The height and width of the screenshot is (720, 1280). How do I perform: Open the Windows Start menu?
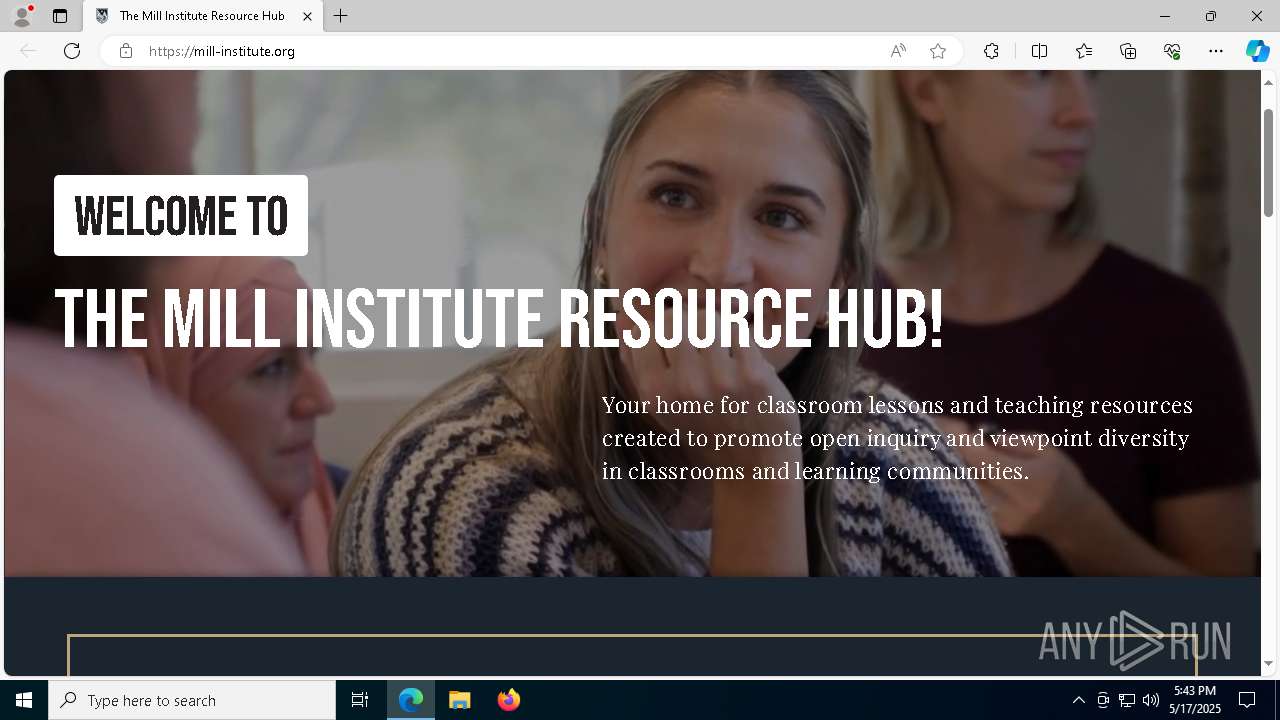coord(24,700)
